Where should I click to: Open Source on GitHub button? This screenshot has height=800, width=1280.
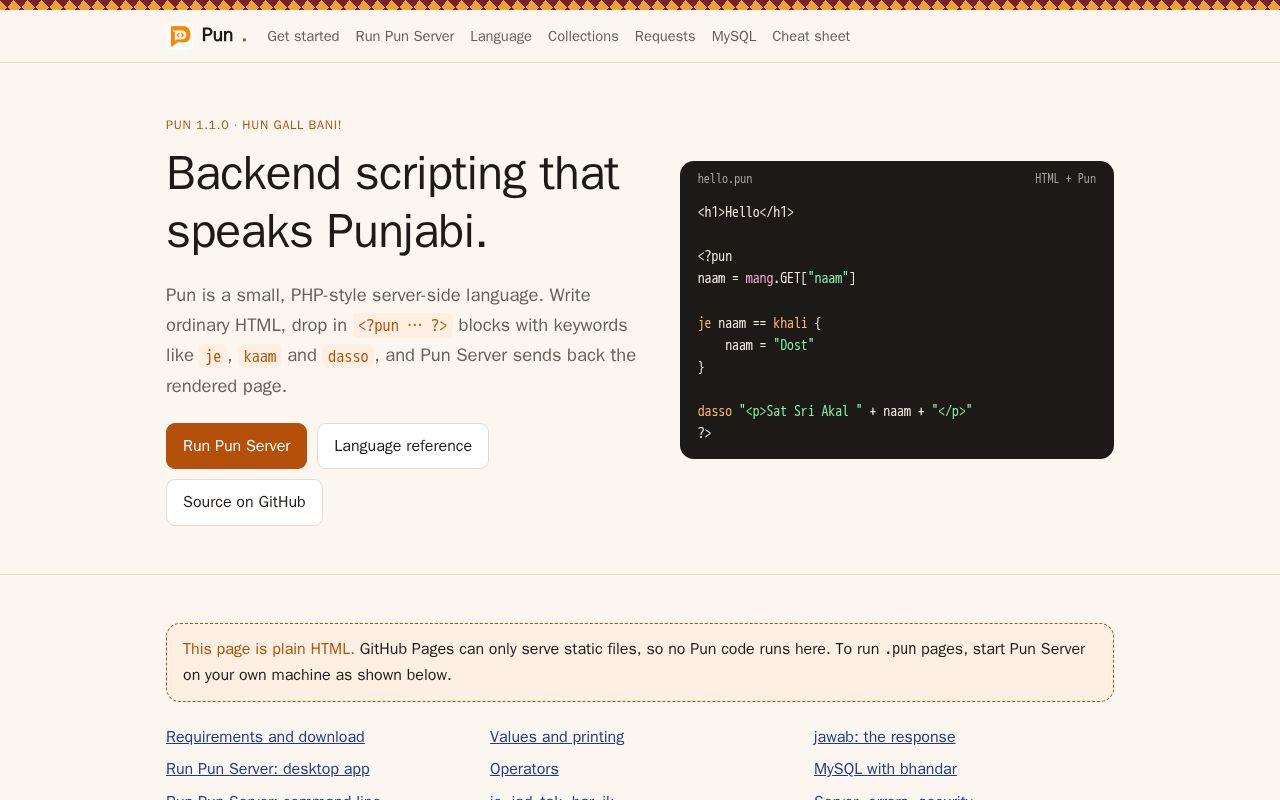pyautogui.click(x=244, y=502)
